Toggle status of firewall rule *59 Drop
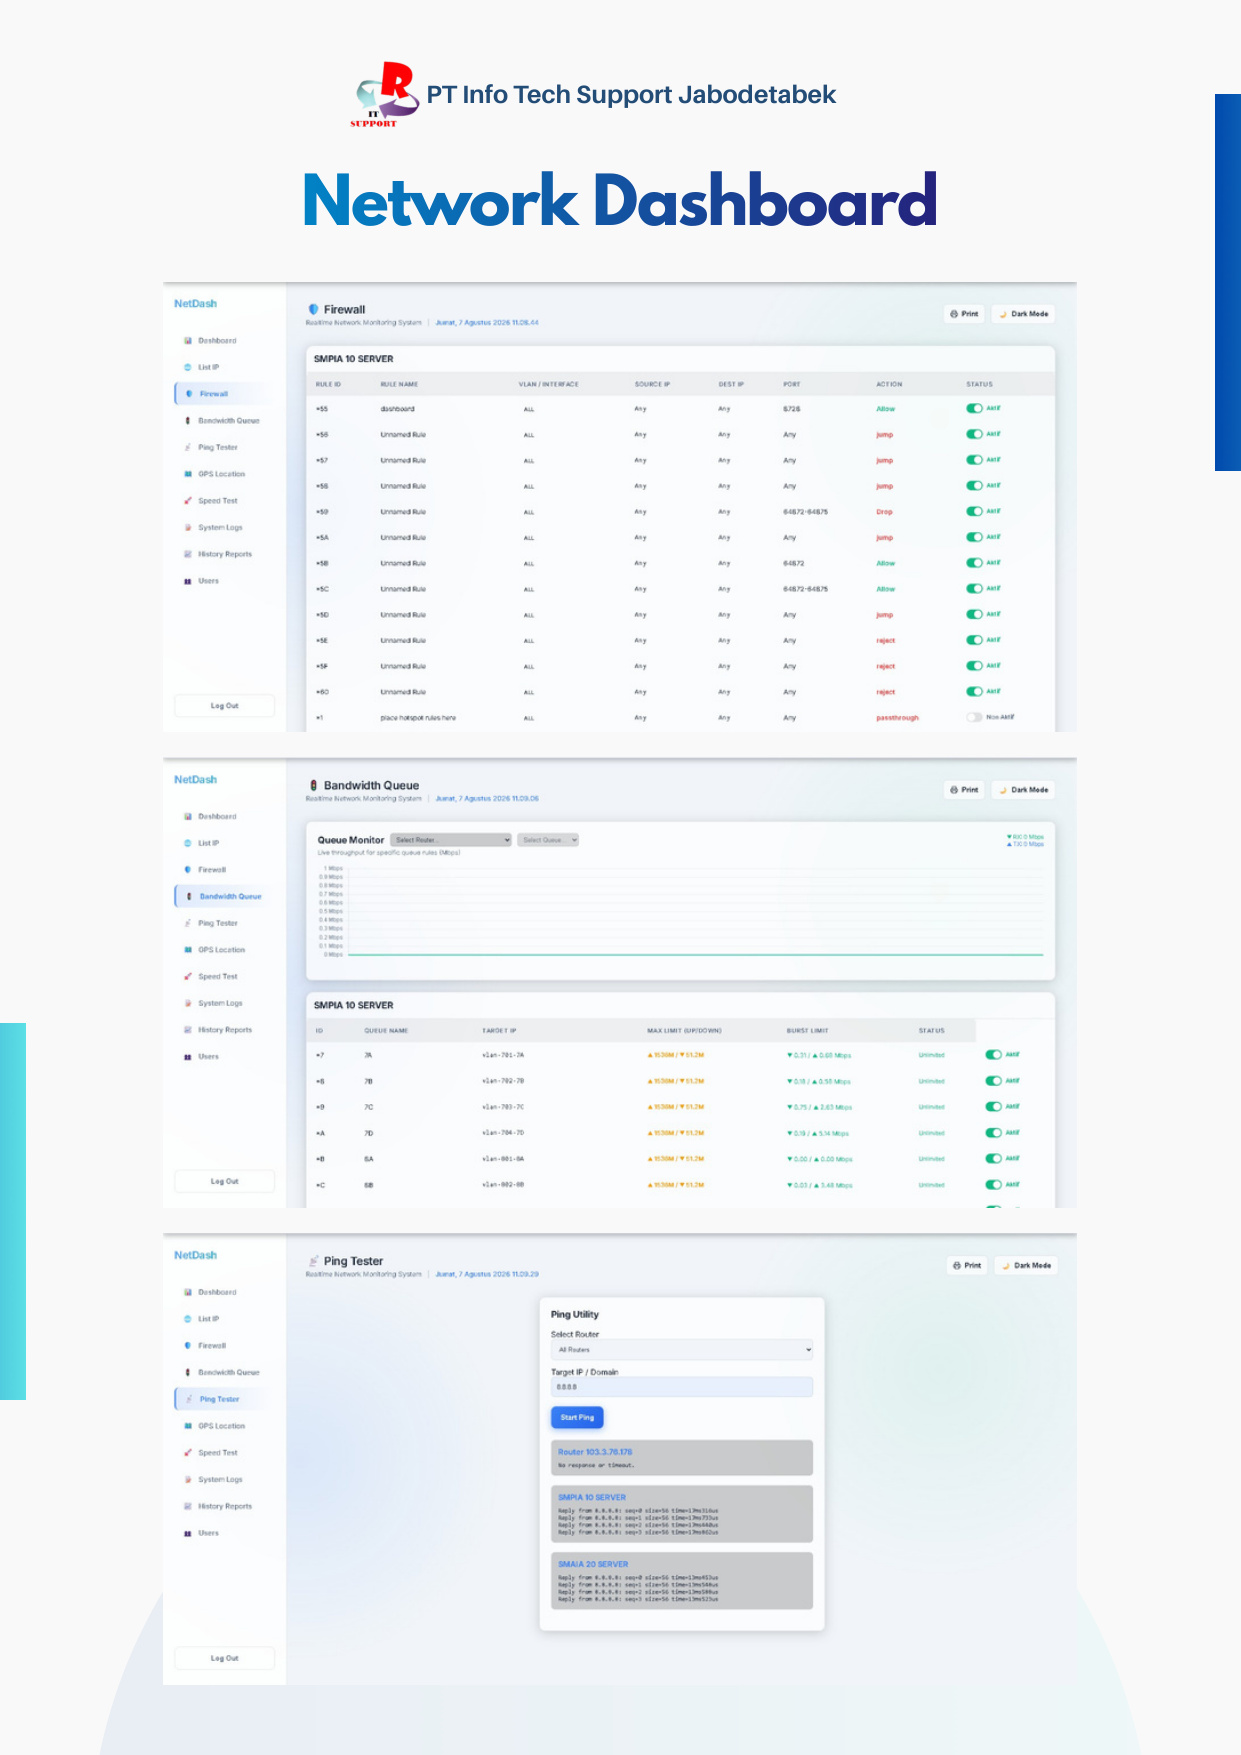The height and width of the screenshot is (1755, 1241). (974, 511)
